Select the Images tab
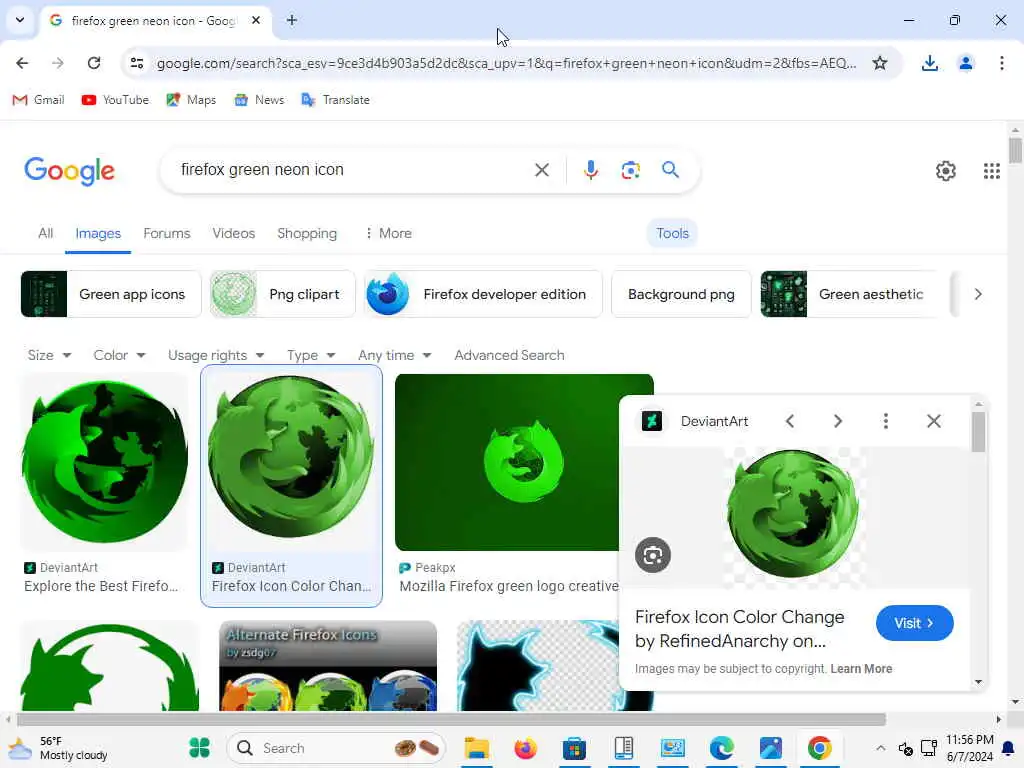The width and height of the screenshot is (1024, 768). click(98, 233)
